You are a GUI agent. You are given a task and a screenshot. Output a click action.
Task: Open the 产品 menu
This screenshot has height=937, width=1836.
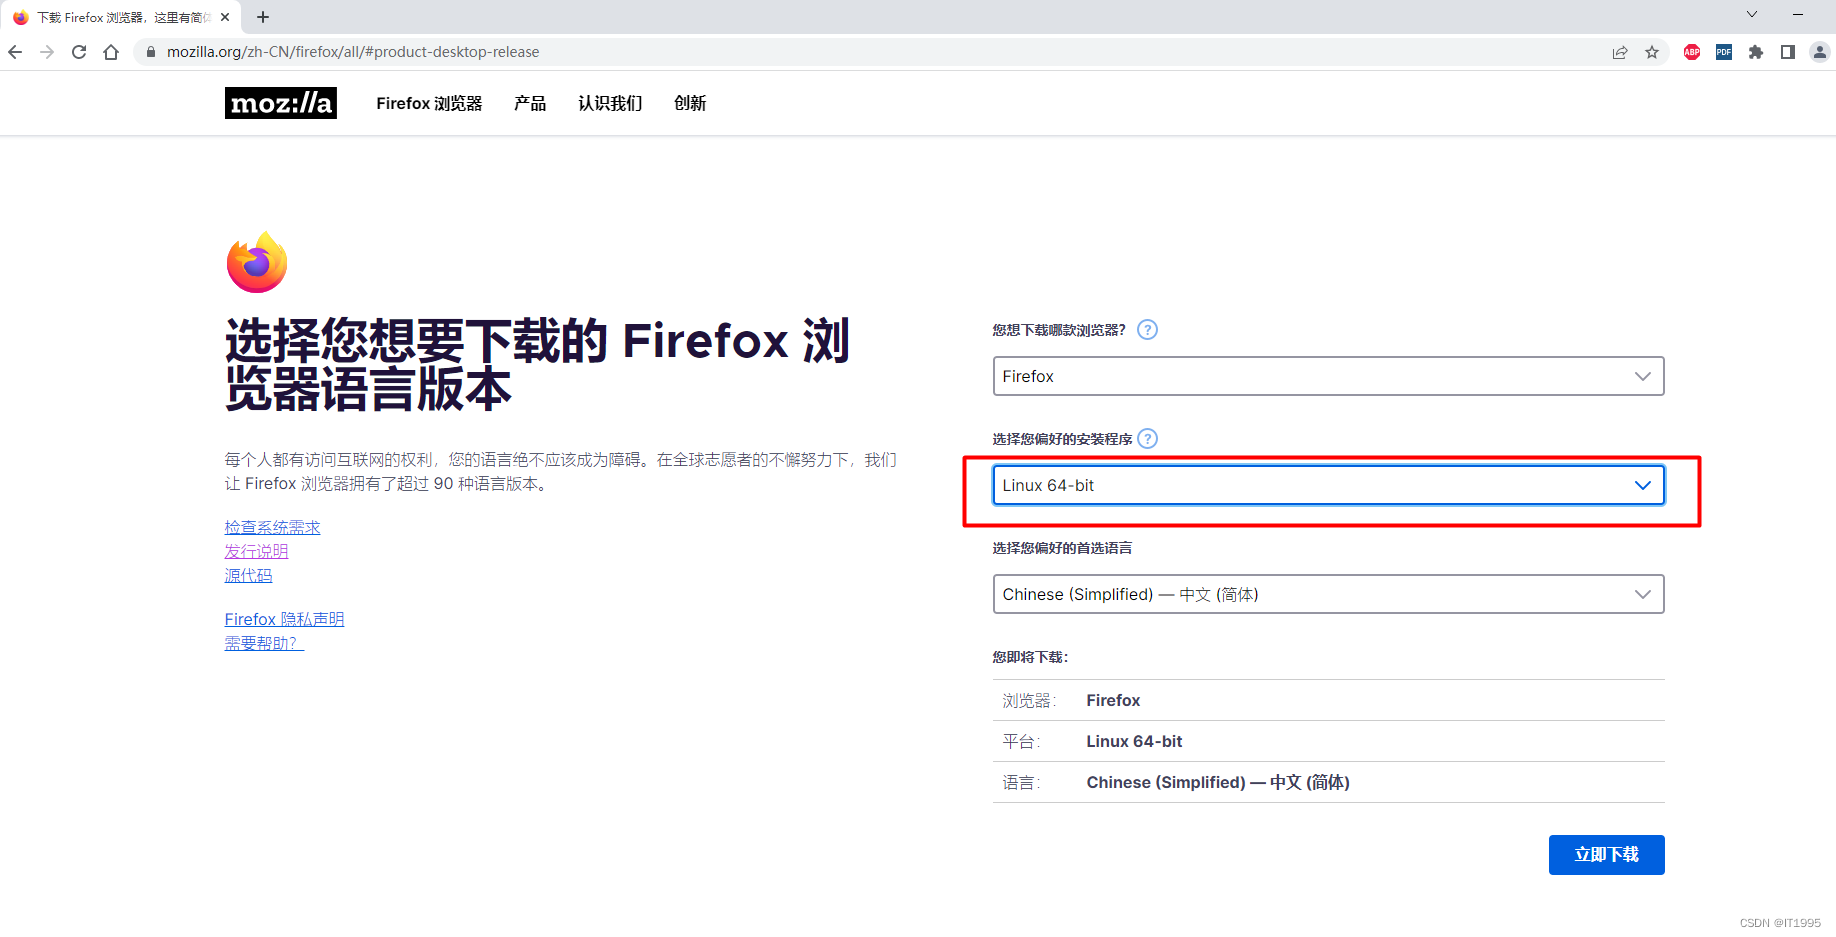tap(530, 103)
